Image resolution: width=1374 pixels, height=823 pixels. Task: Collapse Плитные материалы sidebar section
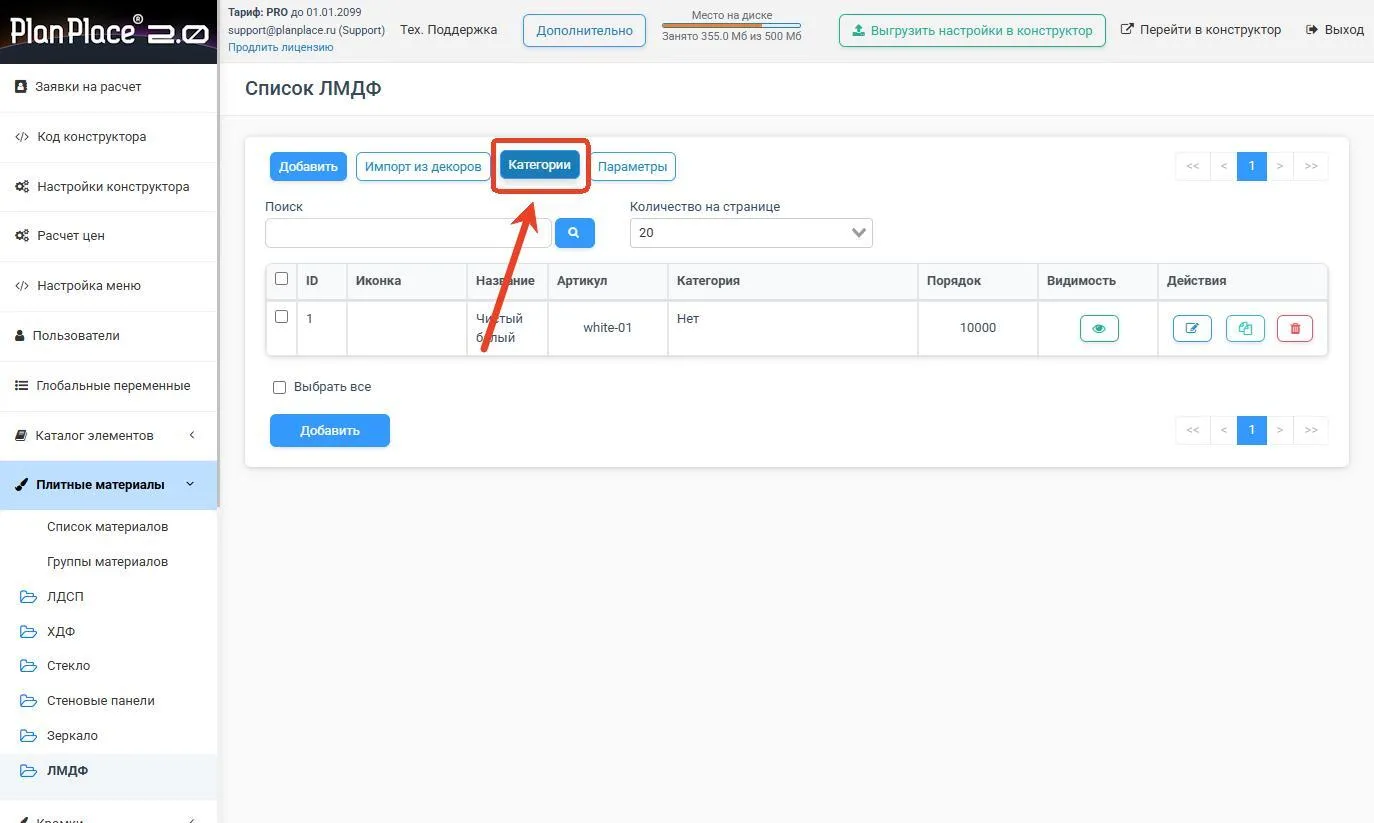pos(108,485)
